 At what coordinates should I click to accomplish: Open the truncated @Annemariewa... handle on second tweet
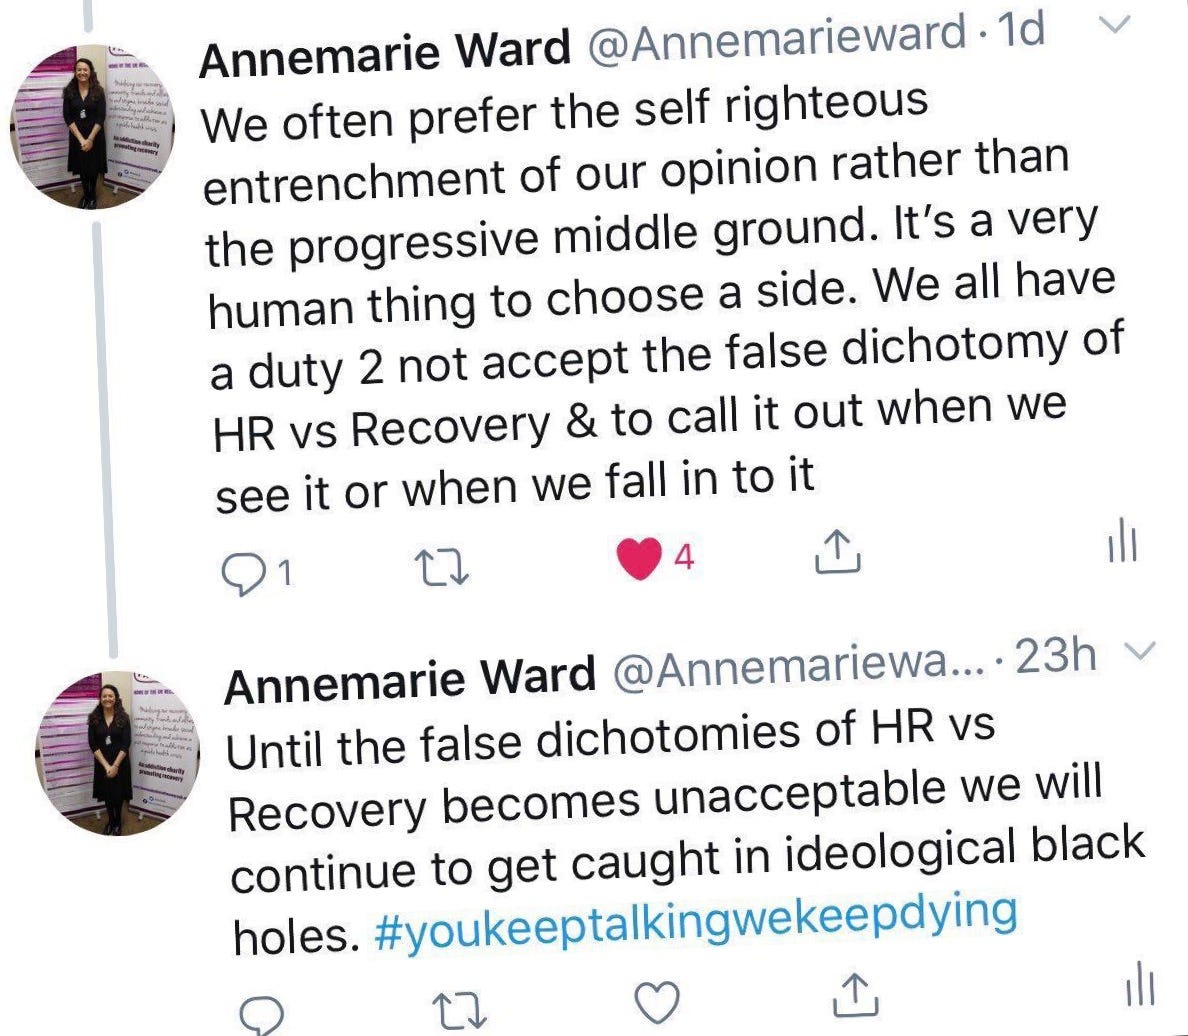point(798,665)
